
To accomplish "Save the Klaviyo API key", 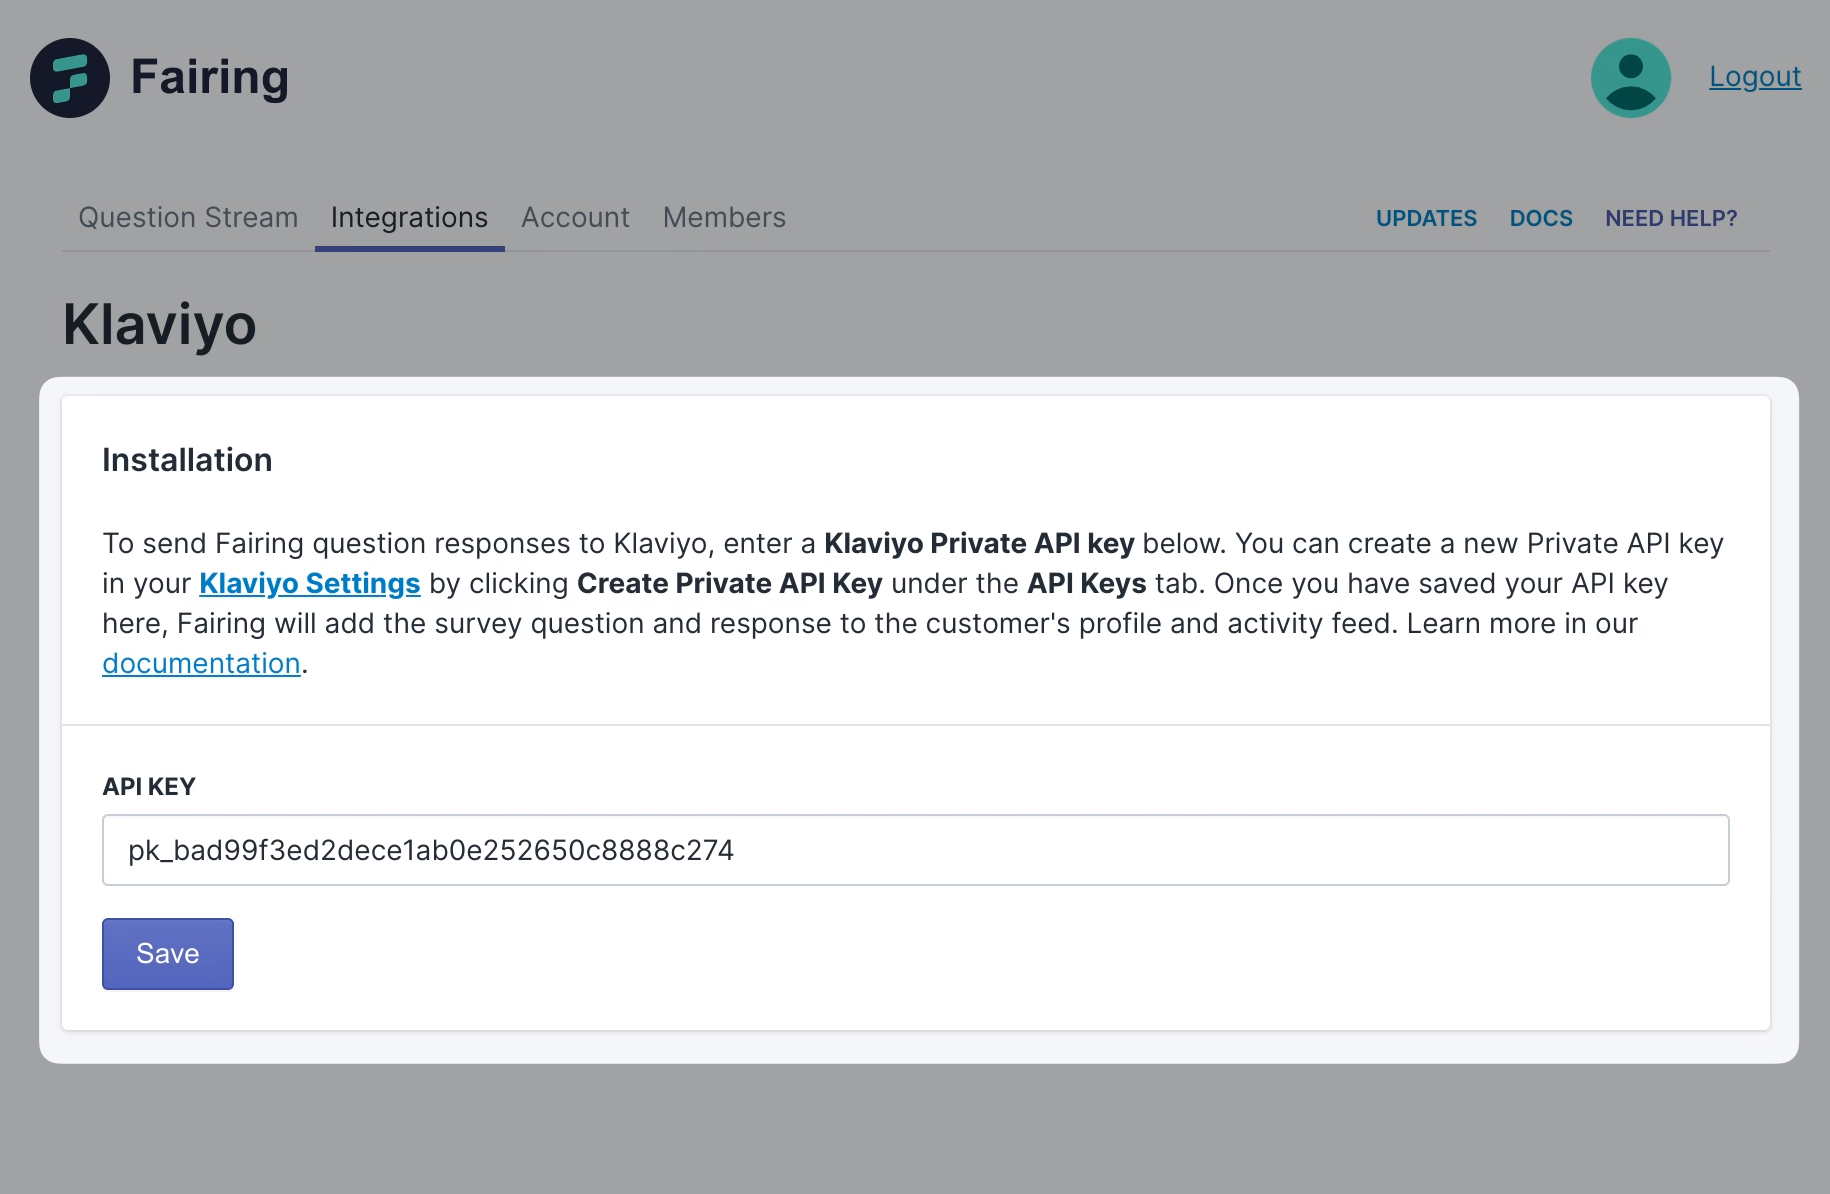I will point(168,954).
